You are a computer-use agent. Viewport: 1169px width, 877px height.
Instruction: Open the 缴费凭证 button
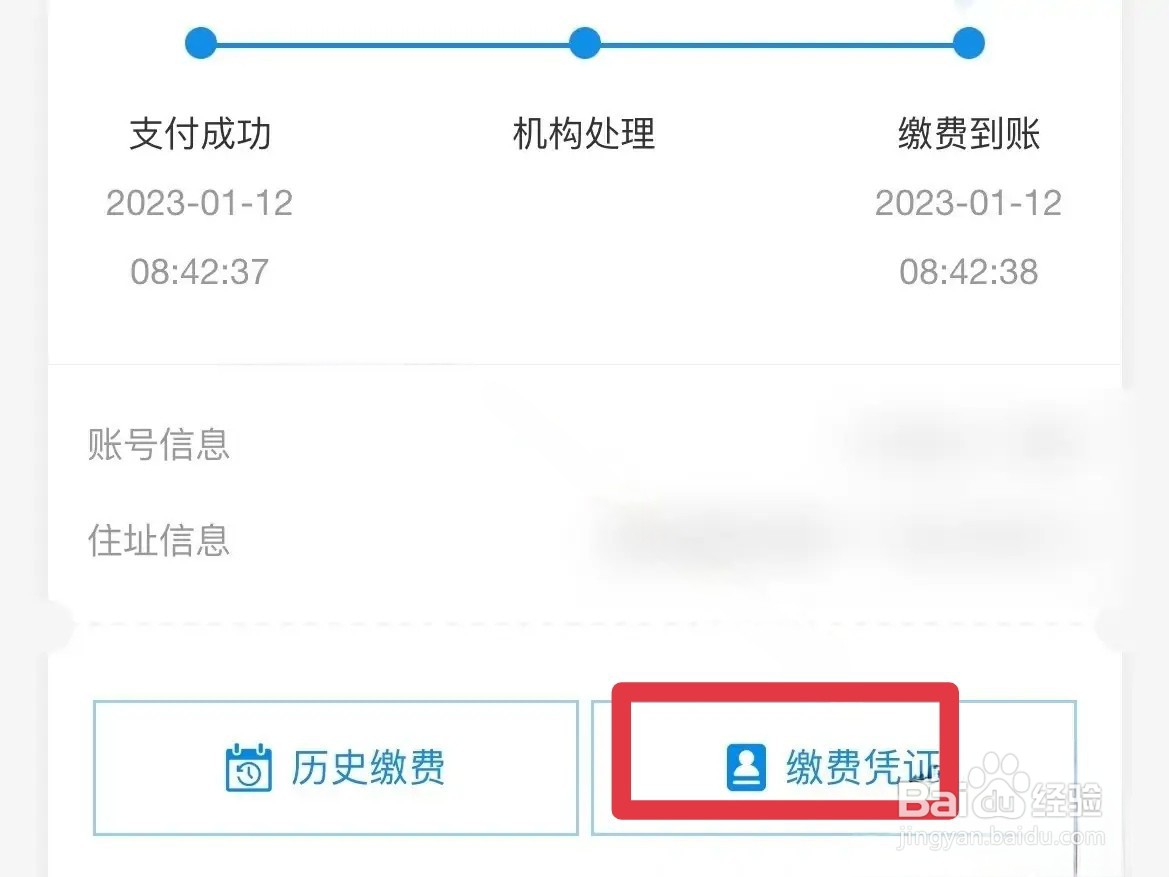(x=834, y=767)
